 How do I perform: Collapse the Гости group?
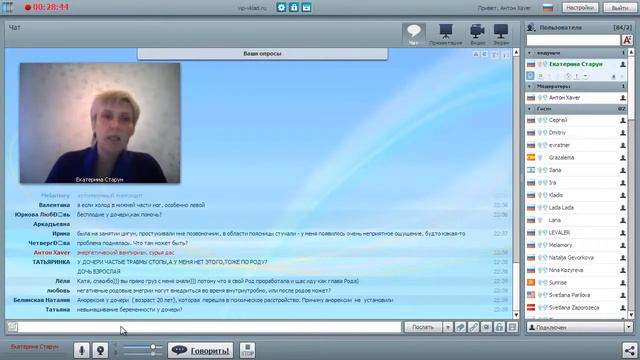click(530, 109)
